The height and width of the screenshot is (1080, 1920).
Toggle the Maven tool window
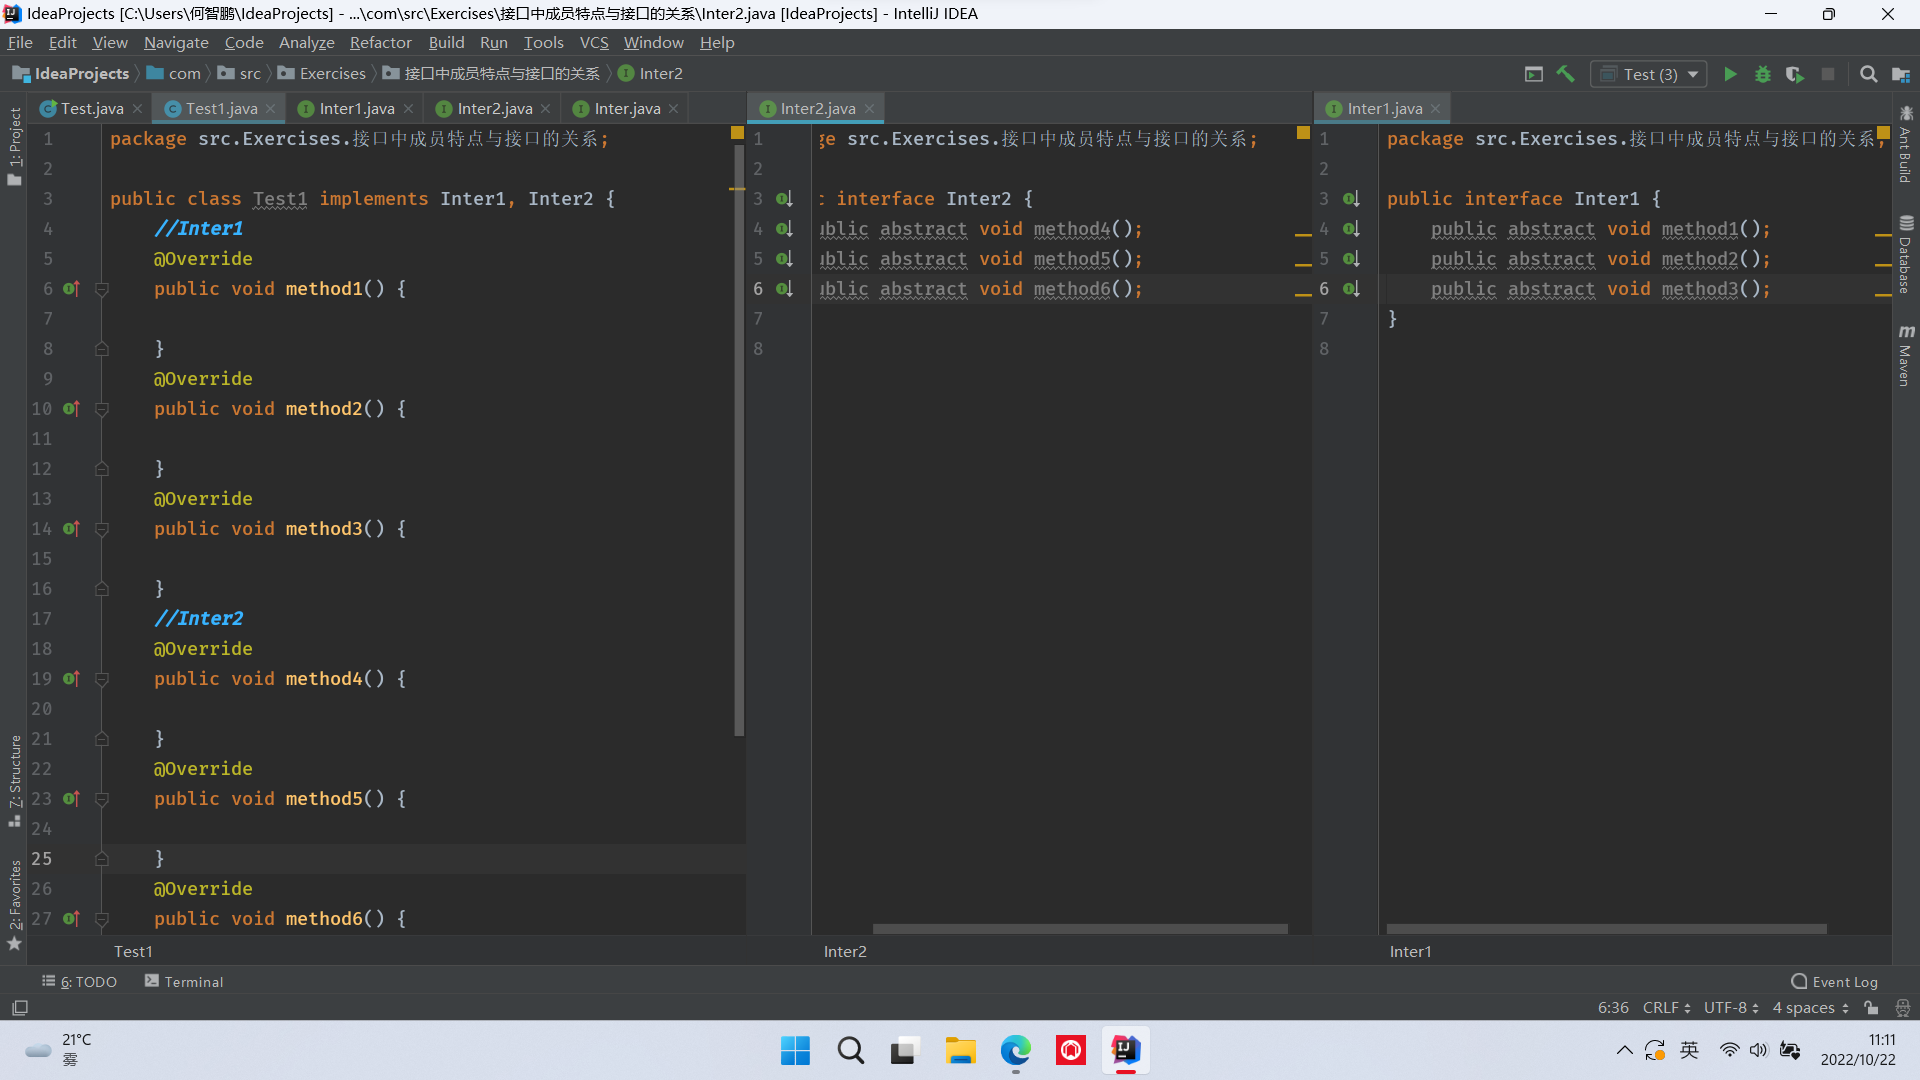pyautogui.click(x=1906, y=356)
